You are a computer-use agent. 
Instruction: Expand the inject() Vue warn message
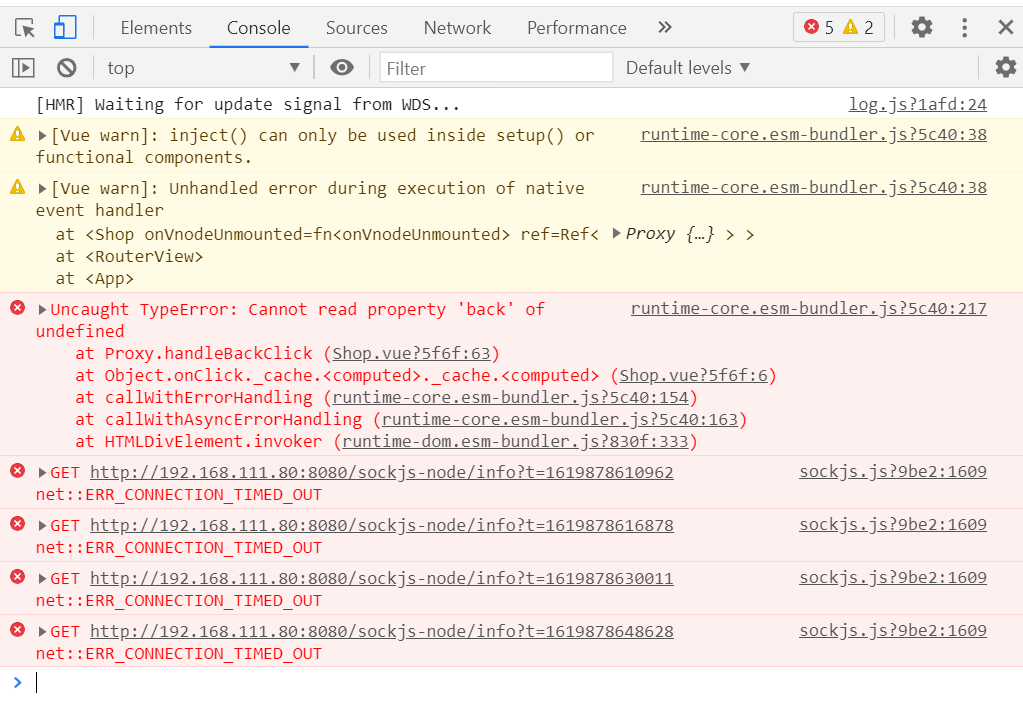click(43, 136)
